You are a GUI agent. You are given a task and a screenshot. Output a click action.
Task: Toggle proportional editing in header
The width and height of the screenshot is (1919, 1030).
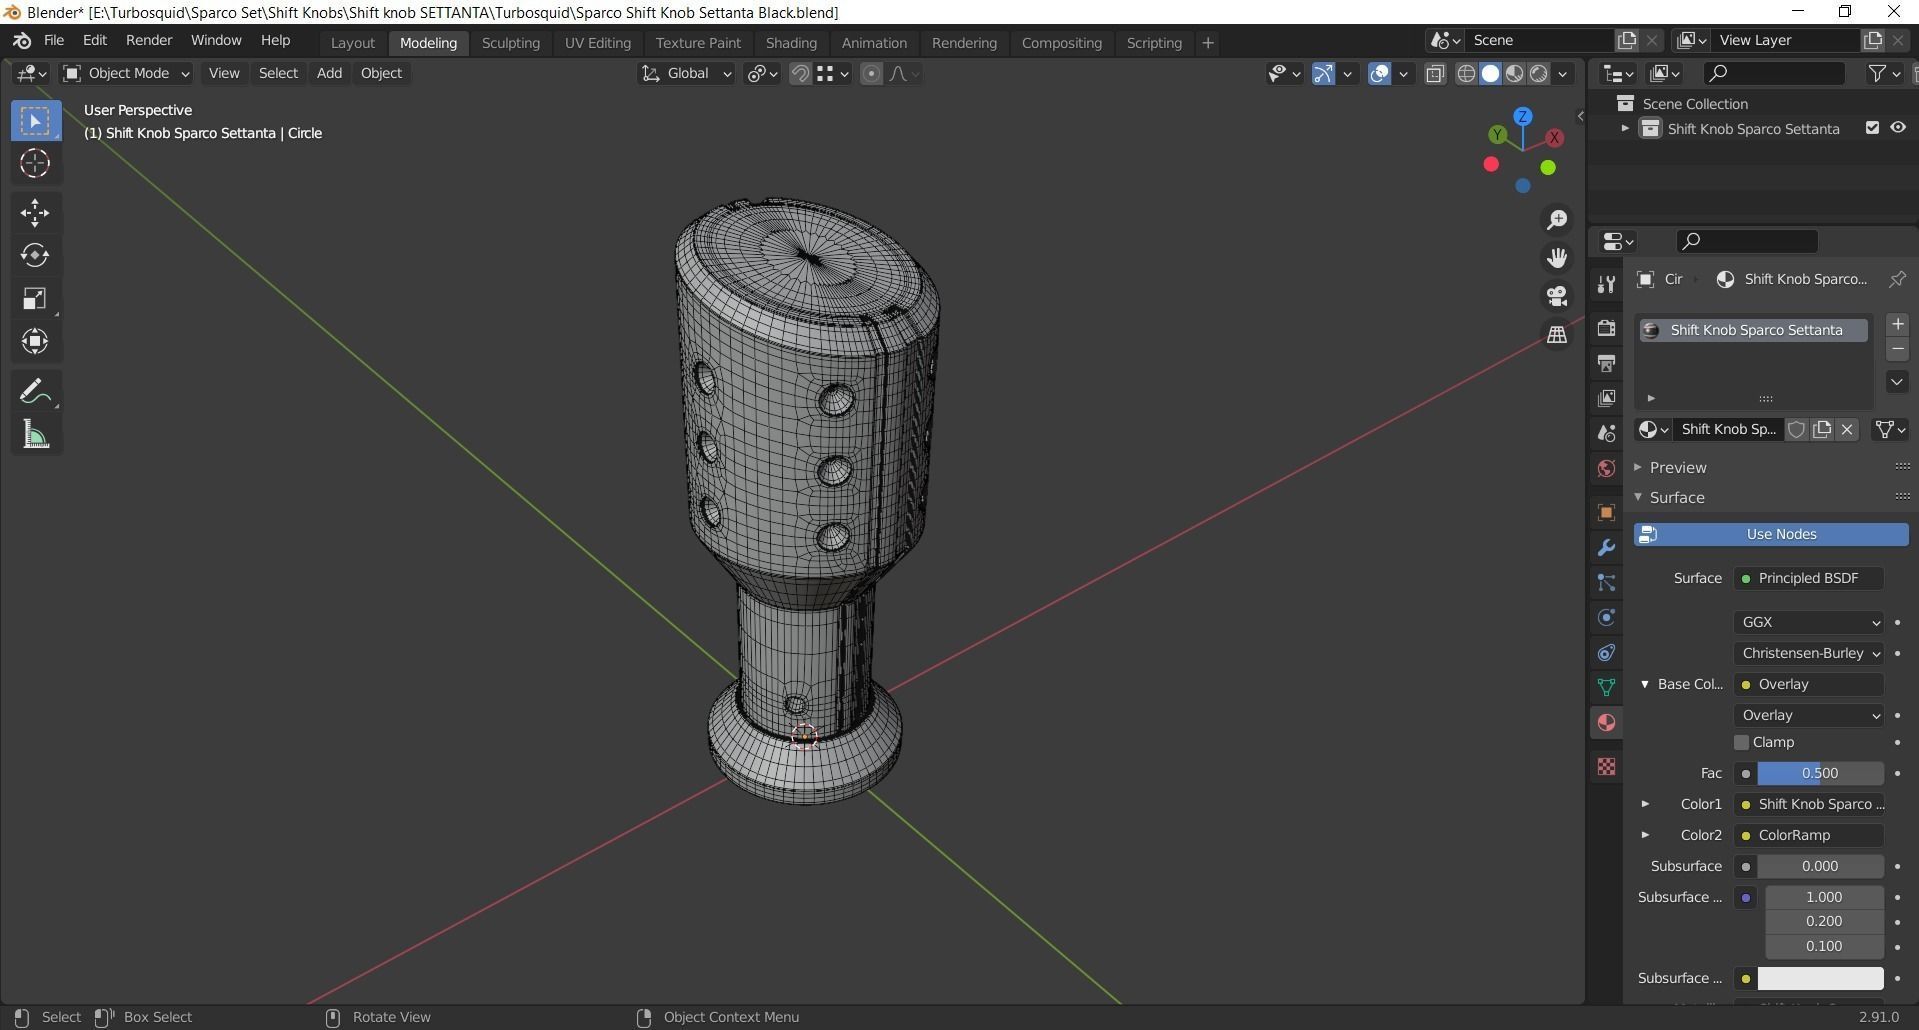871,73
